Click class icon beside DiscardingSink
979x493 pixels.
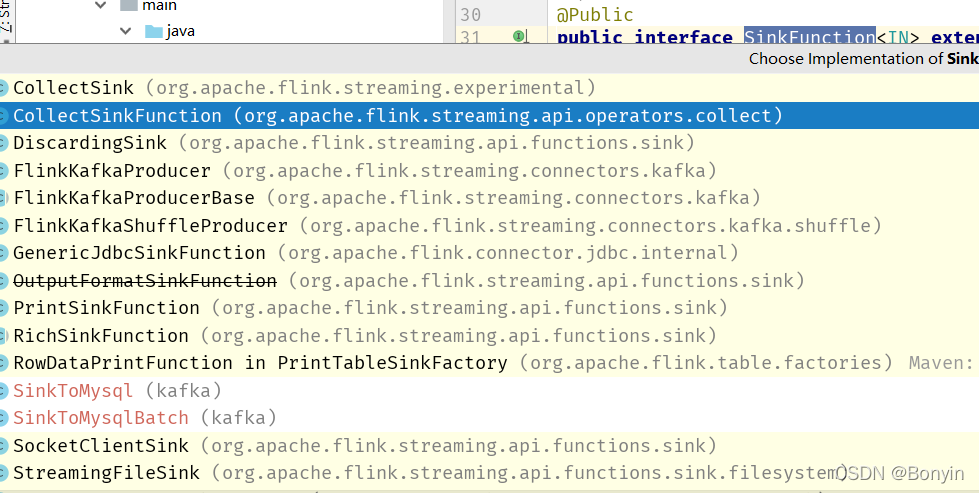pos(3,144)
